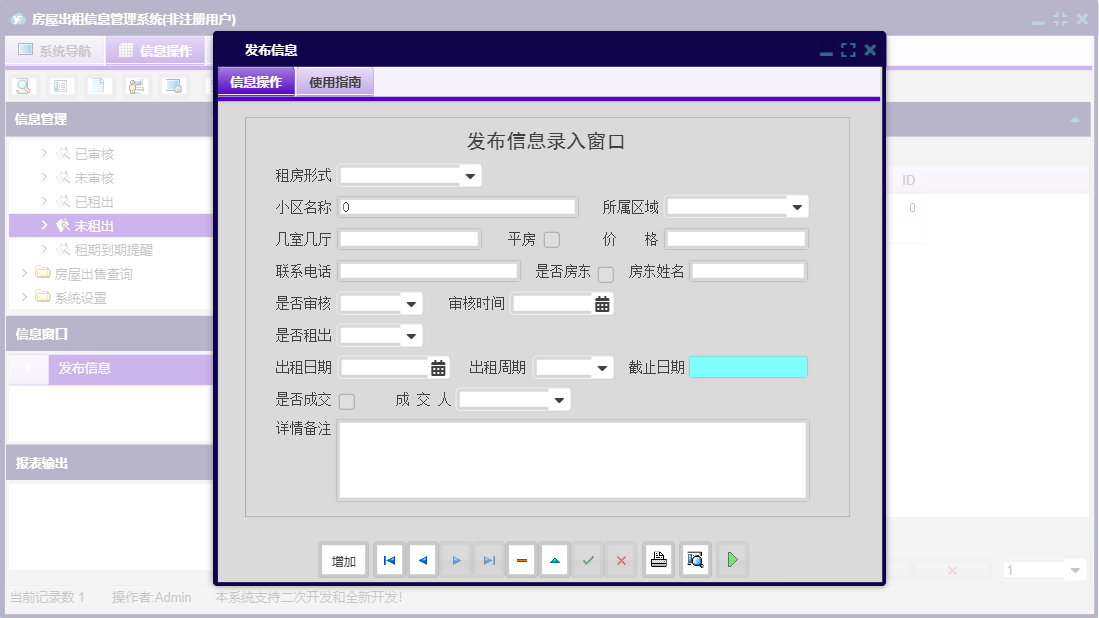Expand the 所属区域 dropdown

pyautogui.click(x=797, y=206)
